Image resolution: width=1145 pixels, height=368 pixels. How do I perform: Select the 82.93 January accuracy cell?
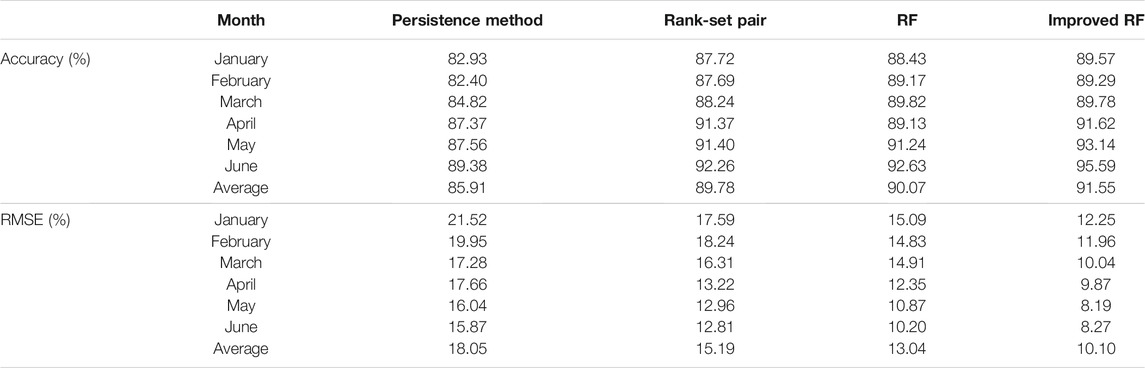(x=467, y=60)
